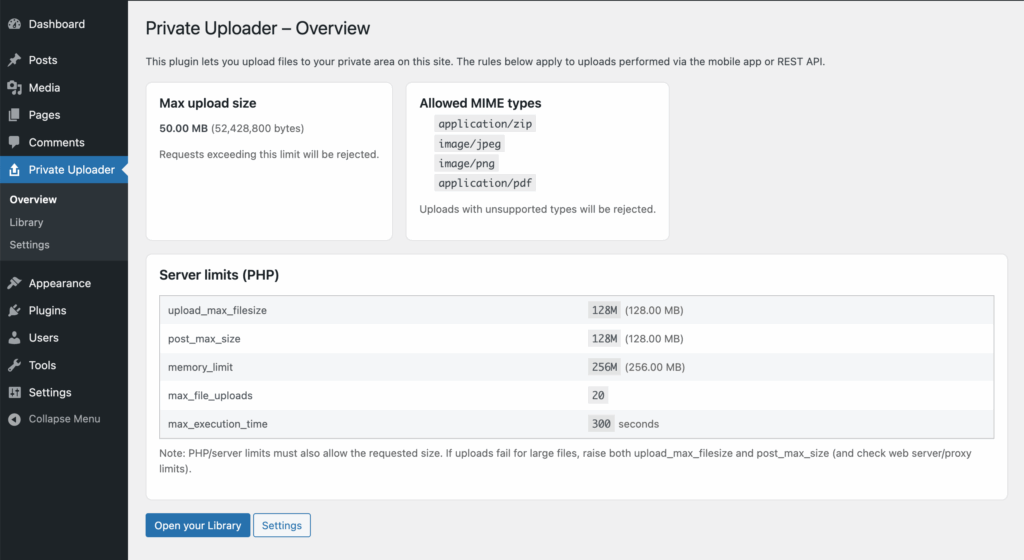
Task: Click the Settings sliders icon in sidebar
Action: pyautogui.click(x=14, y=393)
